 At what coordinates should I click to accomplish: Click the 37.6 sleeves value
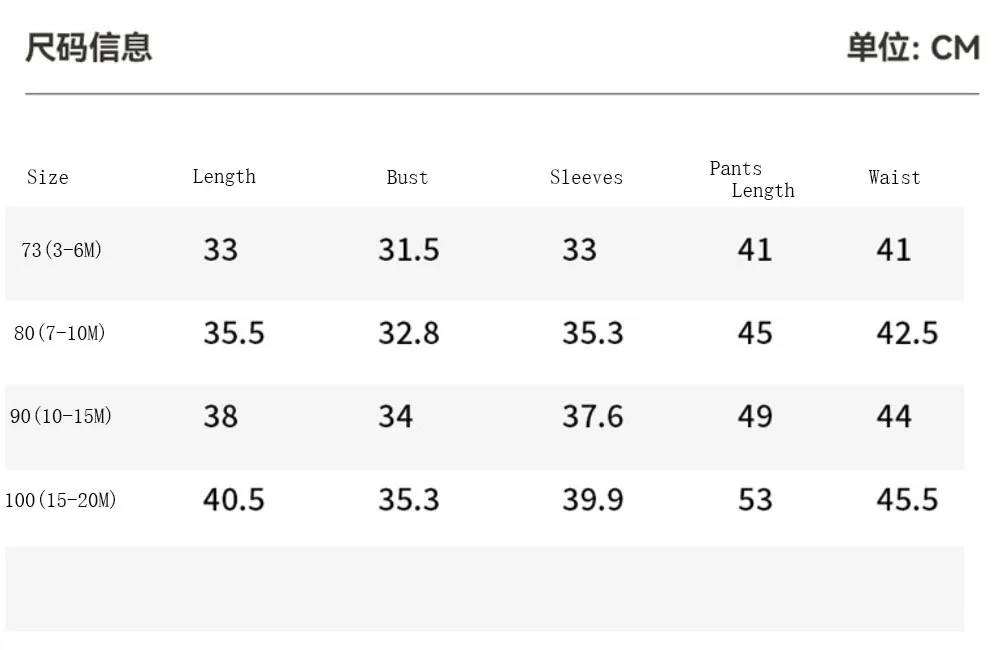(592, 417)
